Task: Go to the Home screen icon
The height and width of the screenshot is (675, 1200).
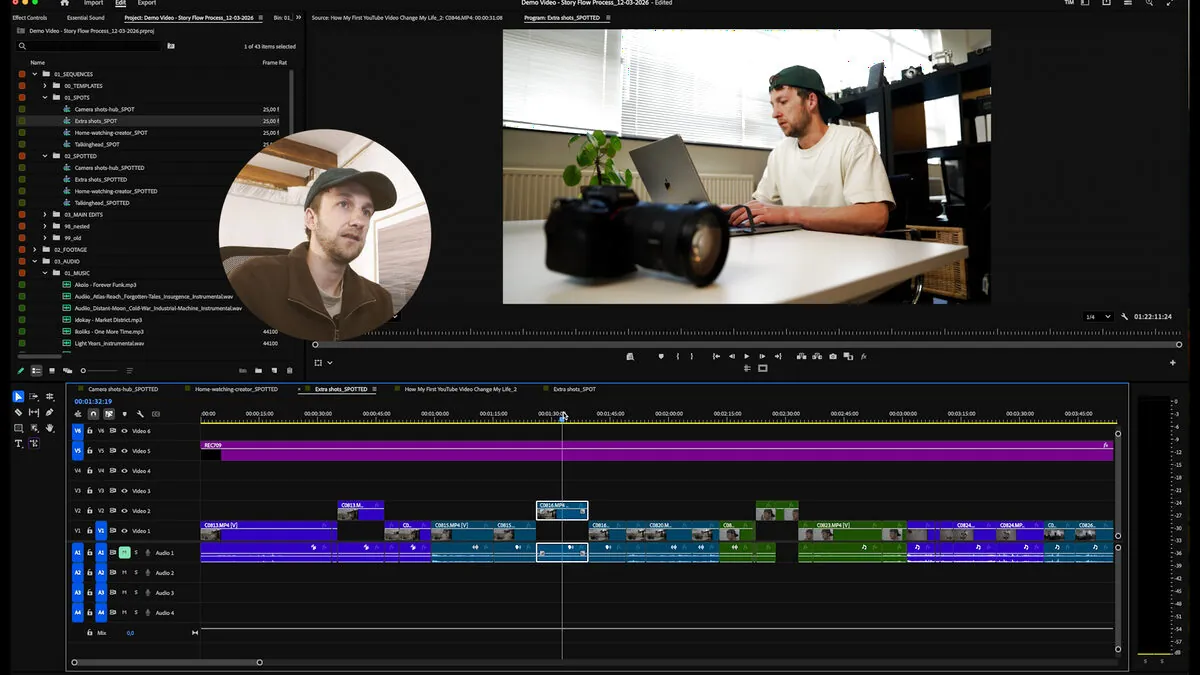Action: click(65, 3)
